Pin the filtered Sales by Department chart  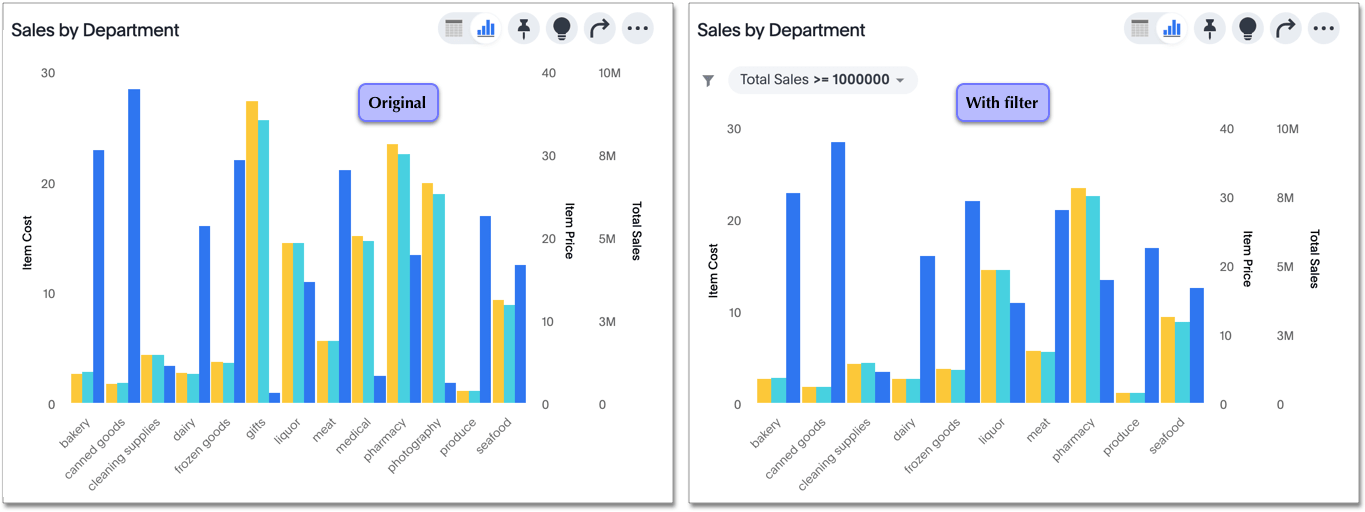coord(1210,29)
